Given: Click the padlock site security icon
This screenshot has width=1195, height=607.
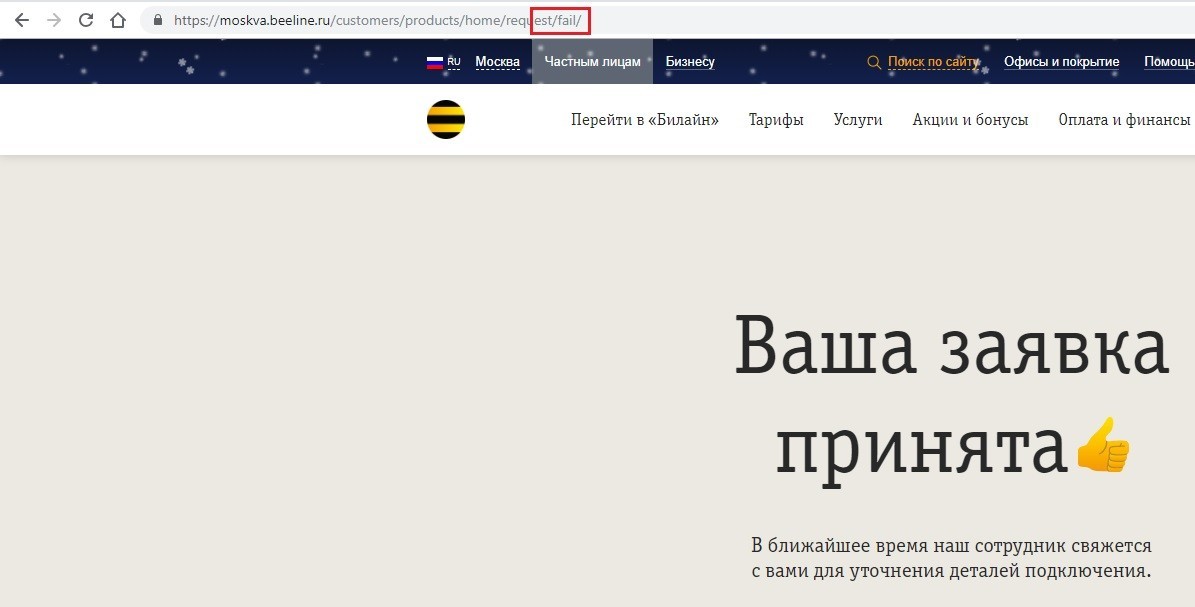Looking at the screenshot, I should pos(157,20).
